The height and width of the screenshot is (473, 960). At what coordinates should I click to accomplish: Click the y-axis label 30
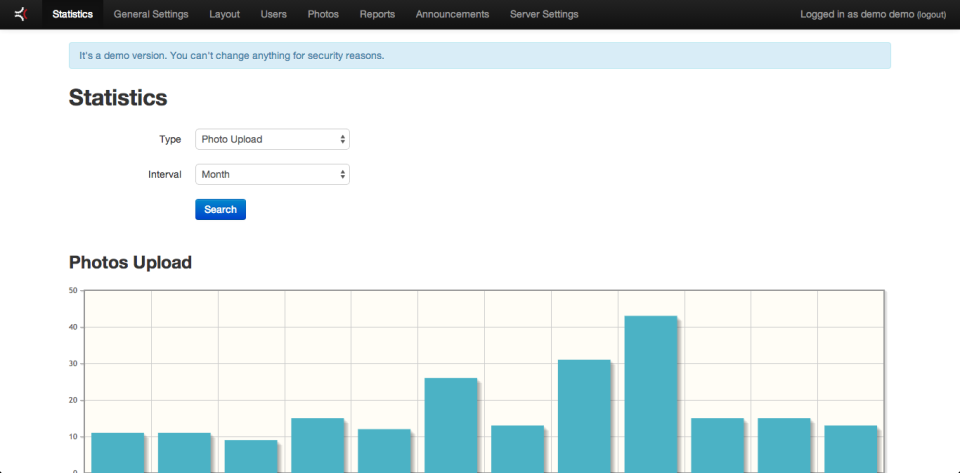(x=73, y=363)
